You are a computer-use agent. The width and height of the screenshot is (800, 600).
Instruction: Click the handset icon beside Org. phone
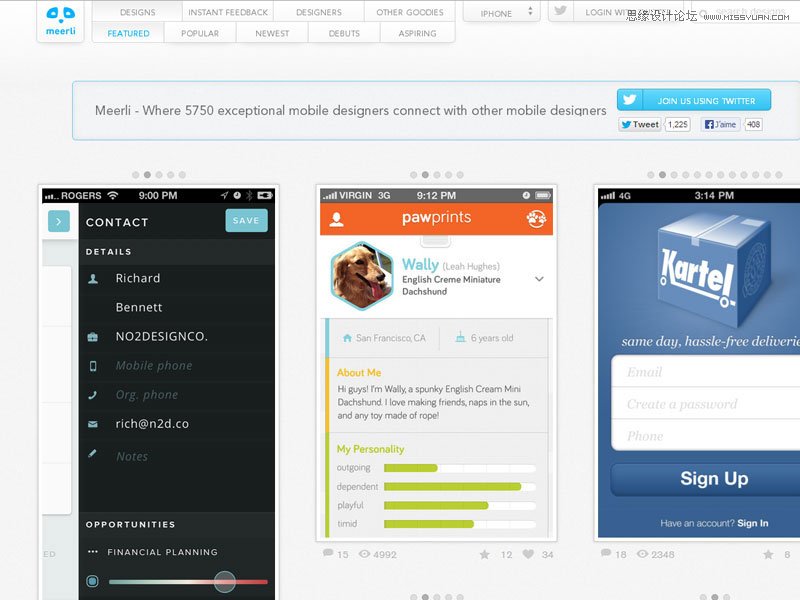coord(92,395)
